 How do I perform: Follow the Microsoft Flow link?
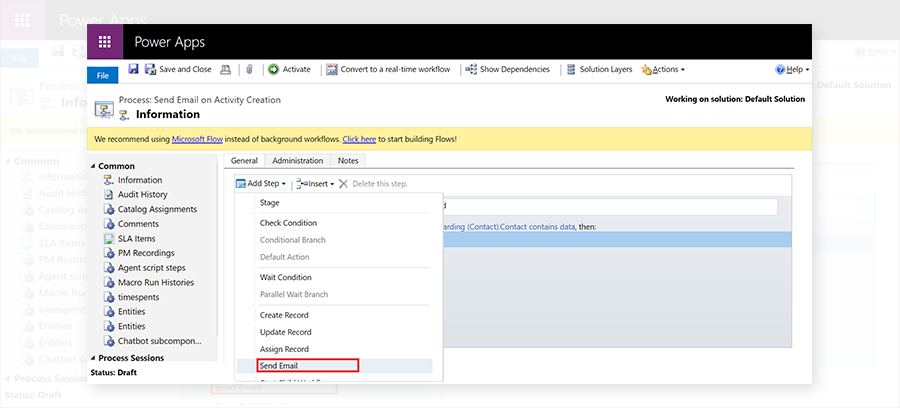click(197, 139)
